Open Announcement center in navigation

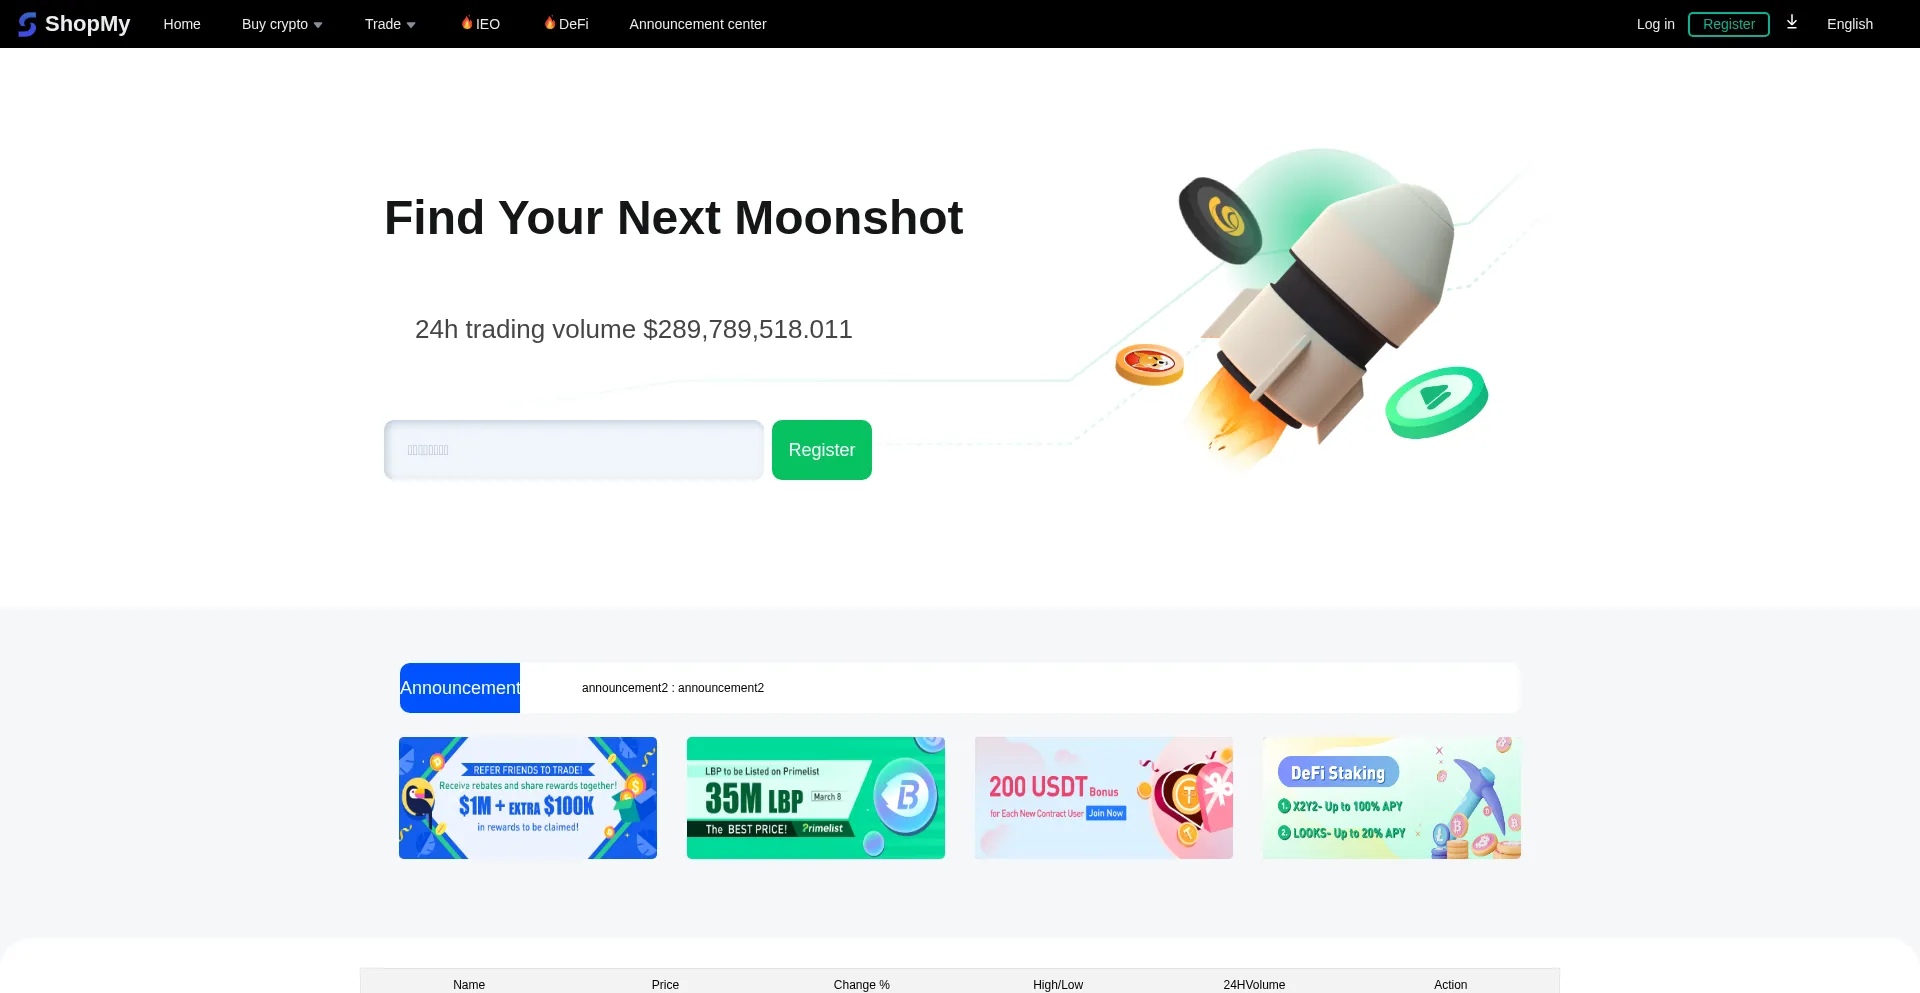(x=698, y=24)
